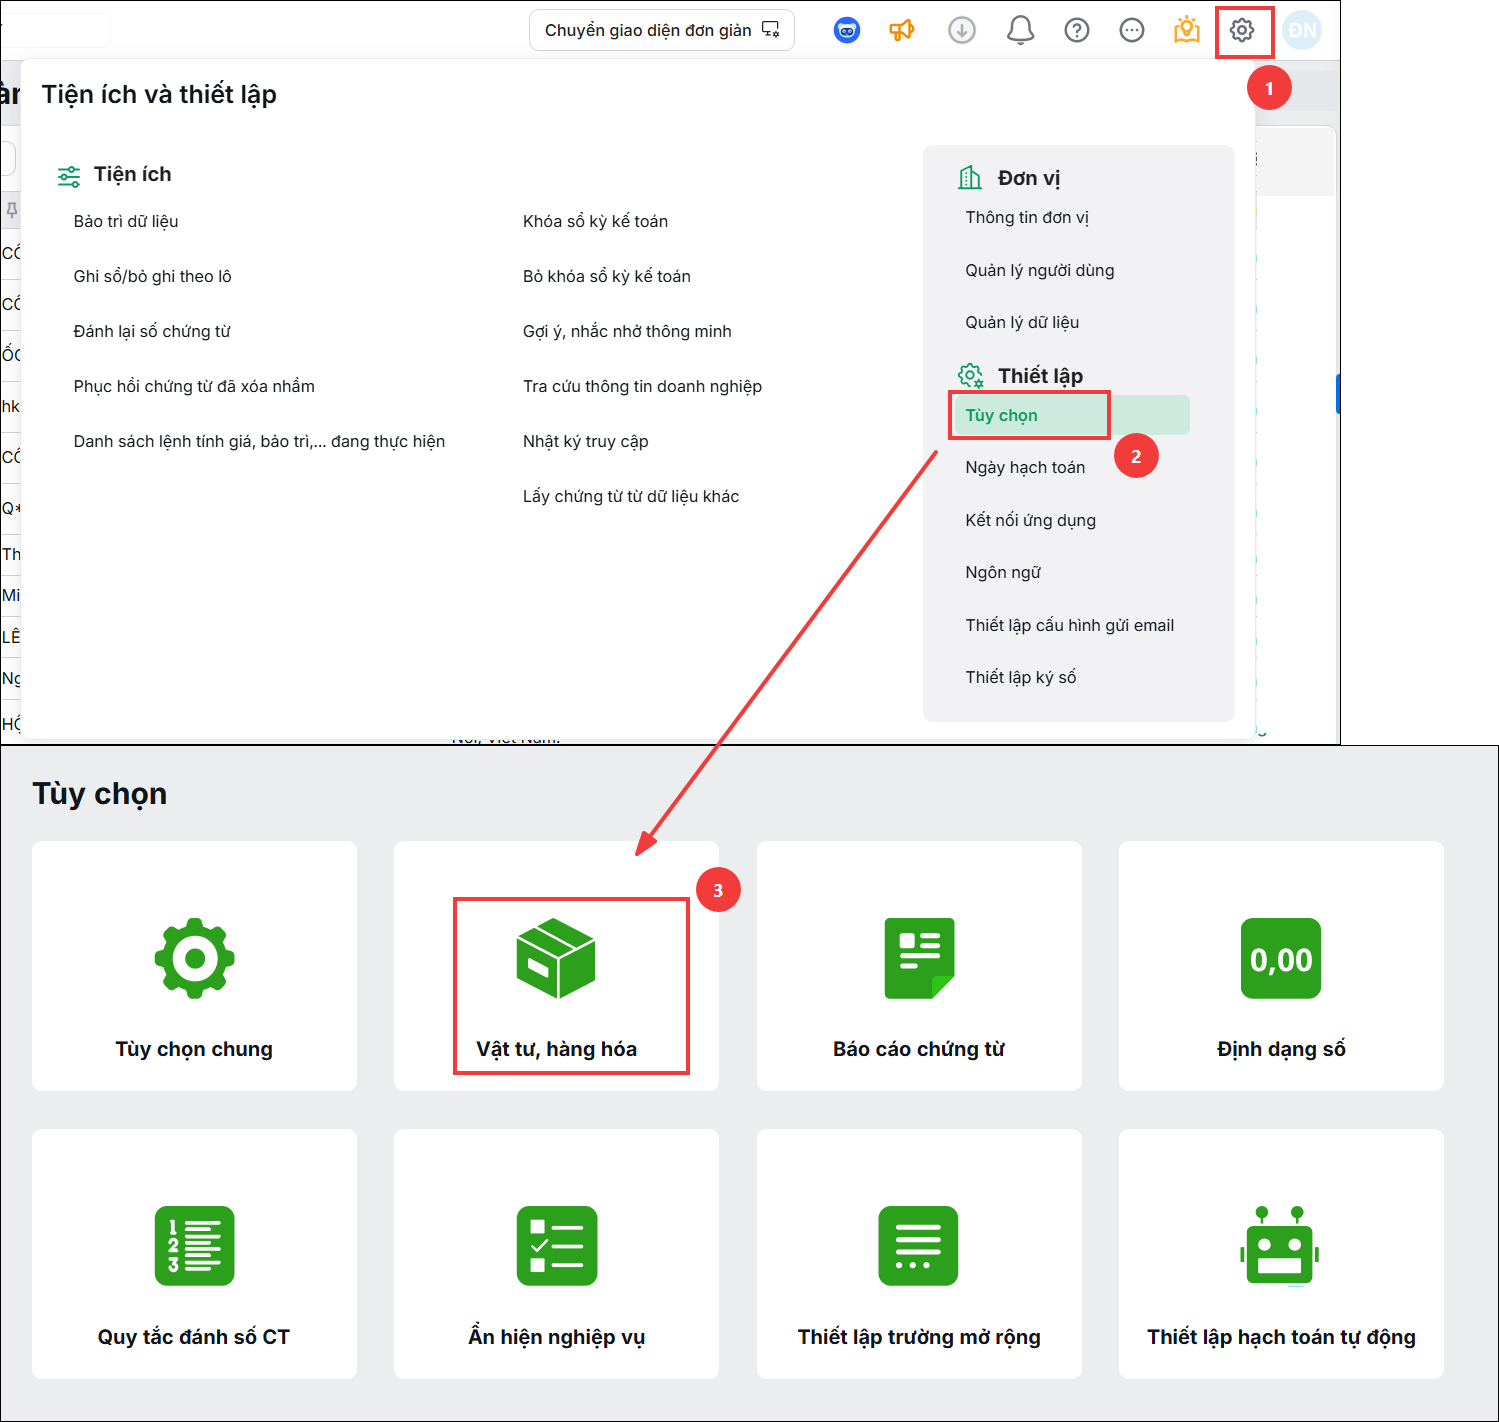The height and width of the screenshot is (1422, 1499).
Task: Click the Thiết lập gear icon
Action: point(970,376)
